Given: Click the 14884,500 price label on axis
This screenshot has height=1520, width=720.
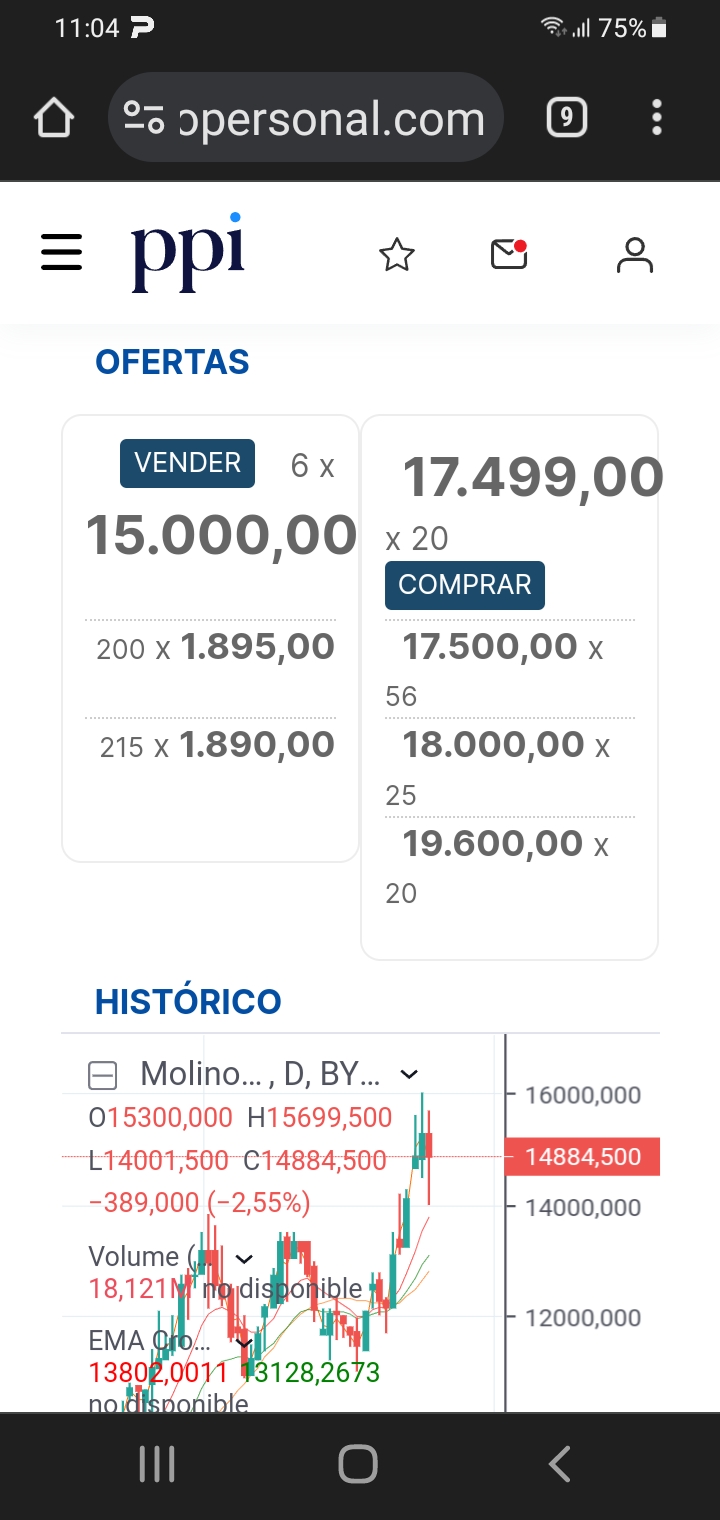Looking at the screenshot, I should click(x=583, y=1156).
